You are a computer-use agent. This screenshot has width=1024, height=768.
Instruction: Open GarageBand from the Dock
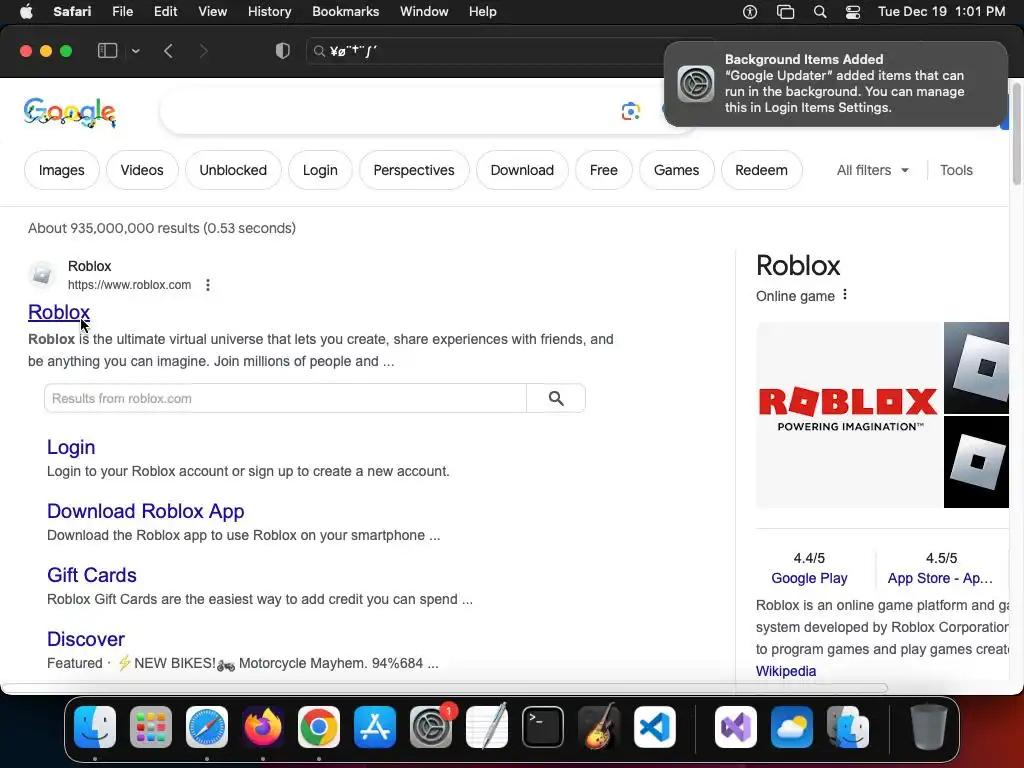pos(598,727)
